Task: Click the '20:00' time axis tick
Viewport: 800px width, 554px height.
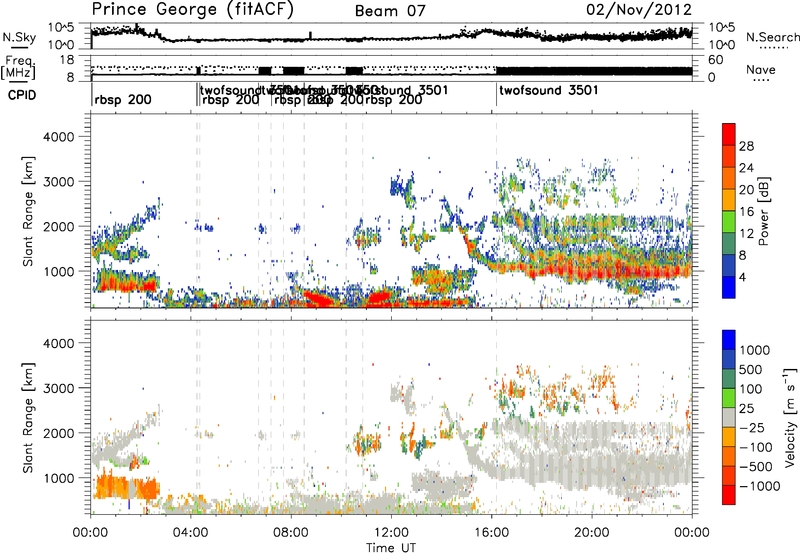Action: [x=592, y=533]
